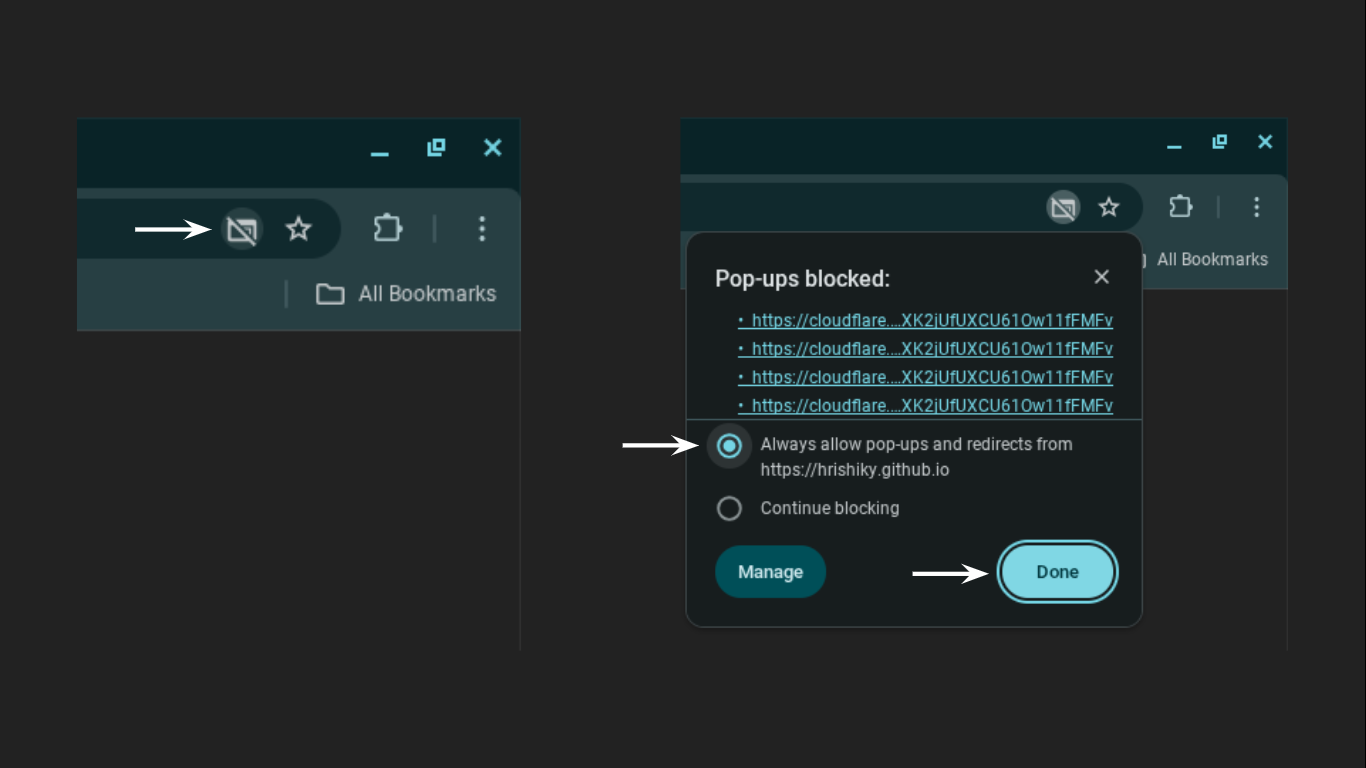Open All Bookmarks in right panel
The image size is (1366, 768).
1211,260
